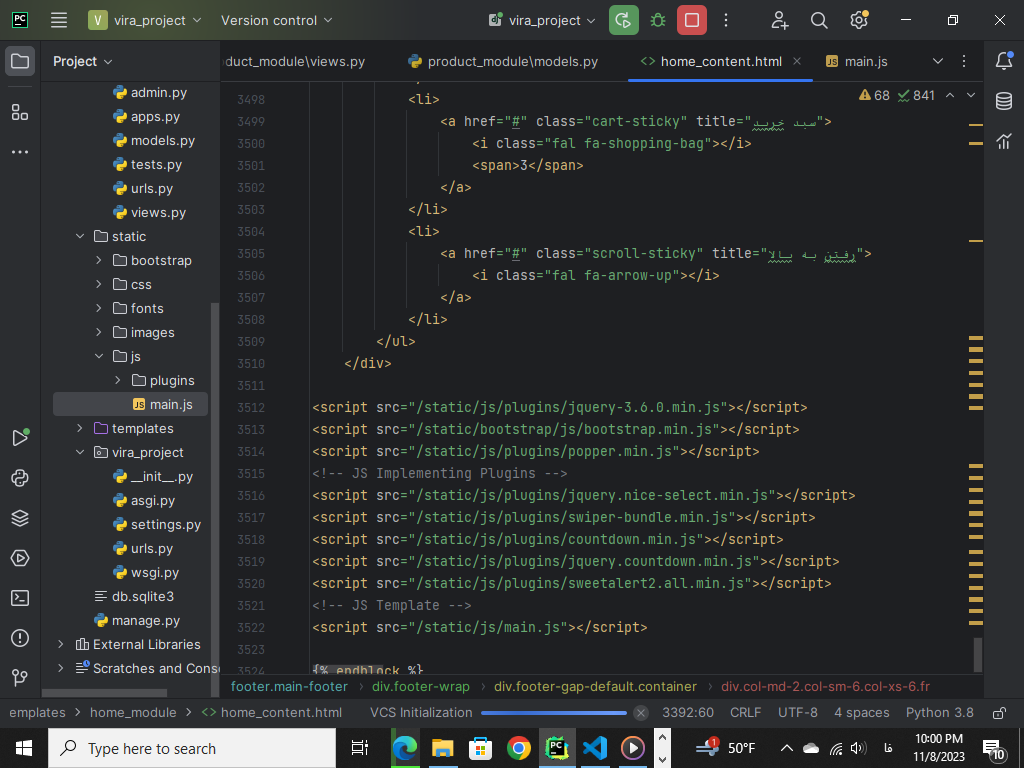
Task: Click div.footer-wrap breadcrumb
Action: [x=421, y=686]
